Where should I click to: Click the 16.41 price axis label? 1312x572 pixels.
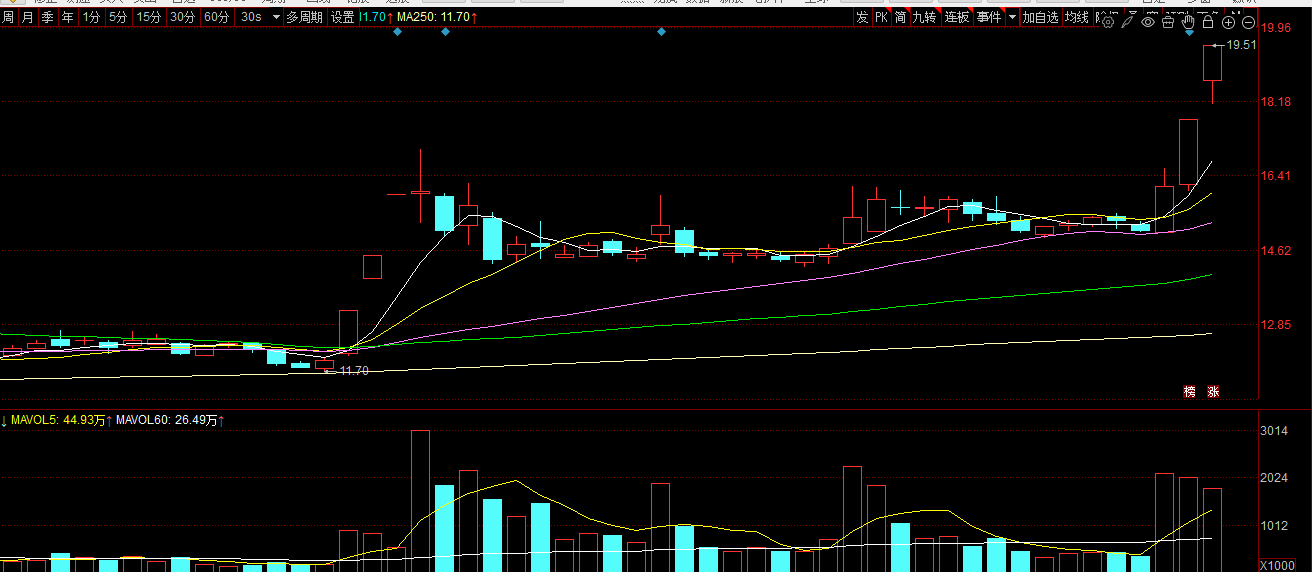(x=1278, y=176)
